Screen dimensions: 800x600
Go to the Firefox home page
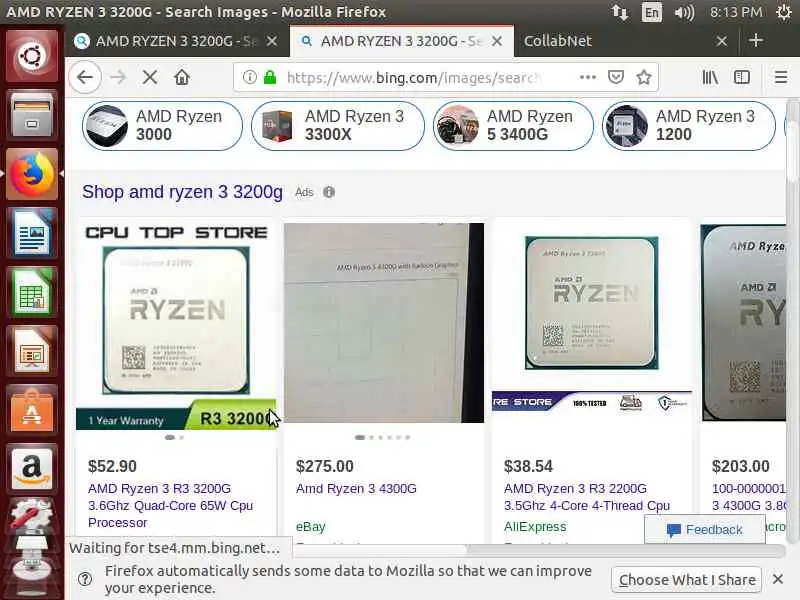tap(182, 78)
